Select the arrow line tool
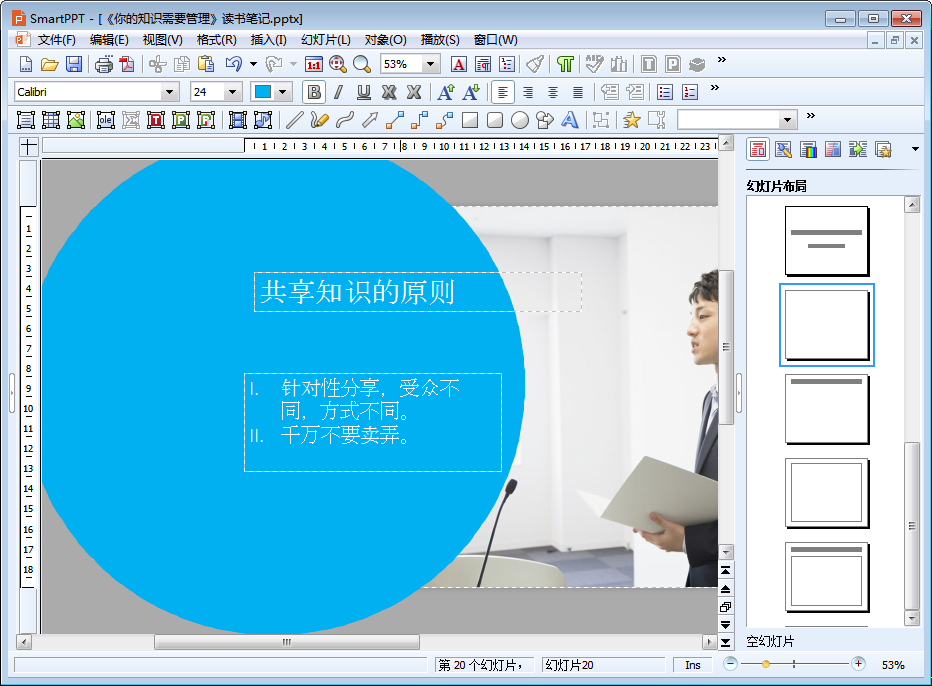Image resolution: width=932 pixels, height=686 pixels. click(370, 120)
